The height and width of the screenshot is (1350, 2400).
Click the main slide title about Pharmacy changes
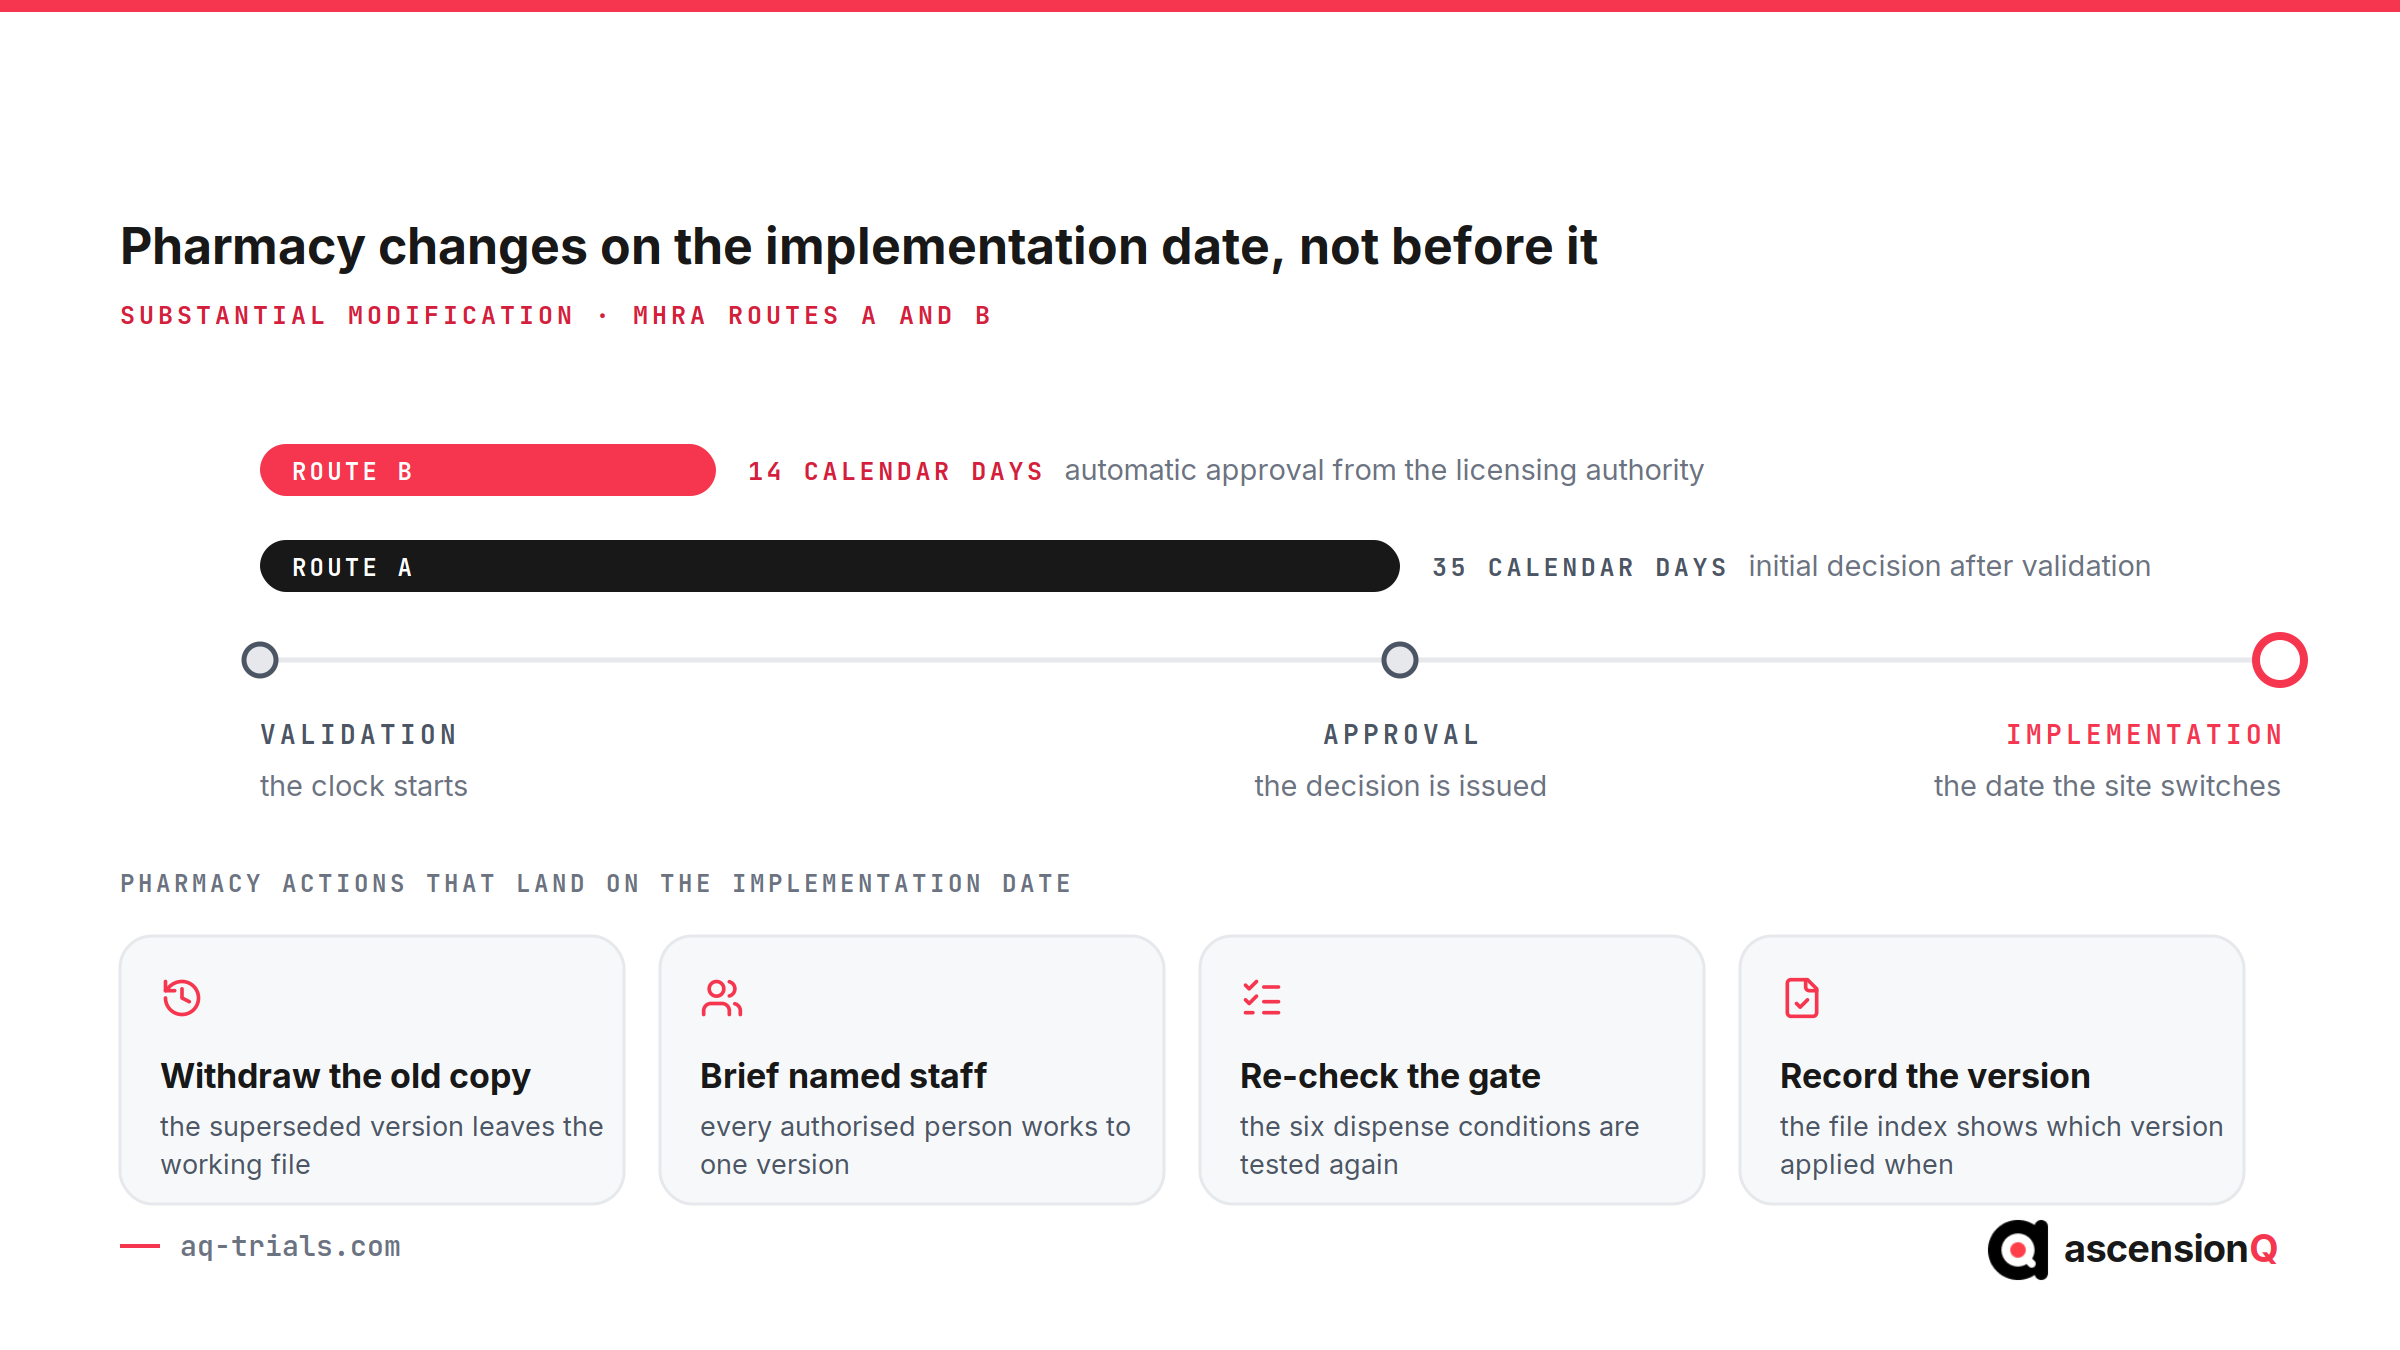pos(858,247)
